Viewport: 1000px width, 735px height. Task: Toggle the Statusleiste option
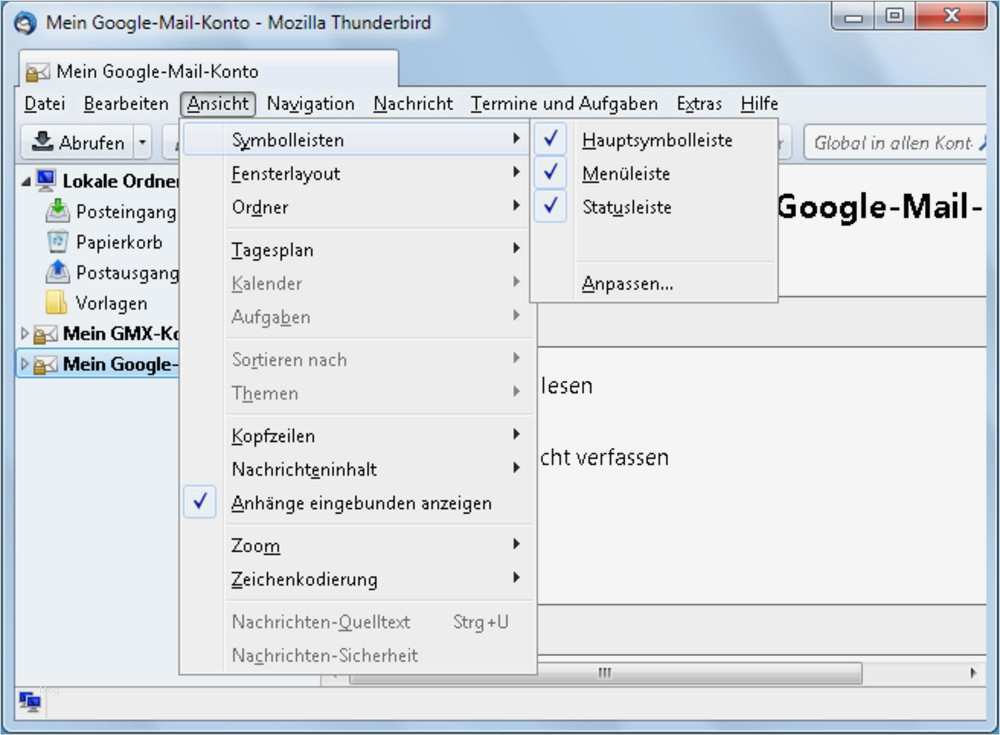(654, 207)
